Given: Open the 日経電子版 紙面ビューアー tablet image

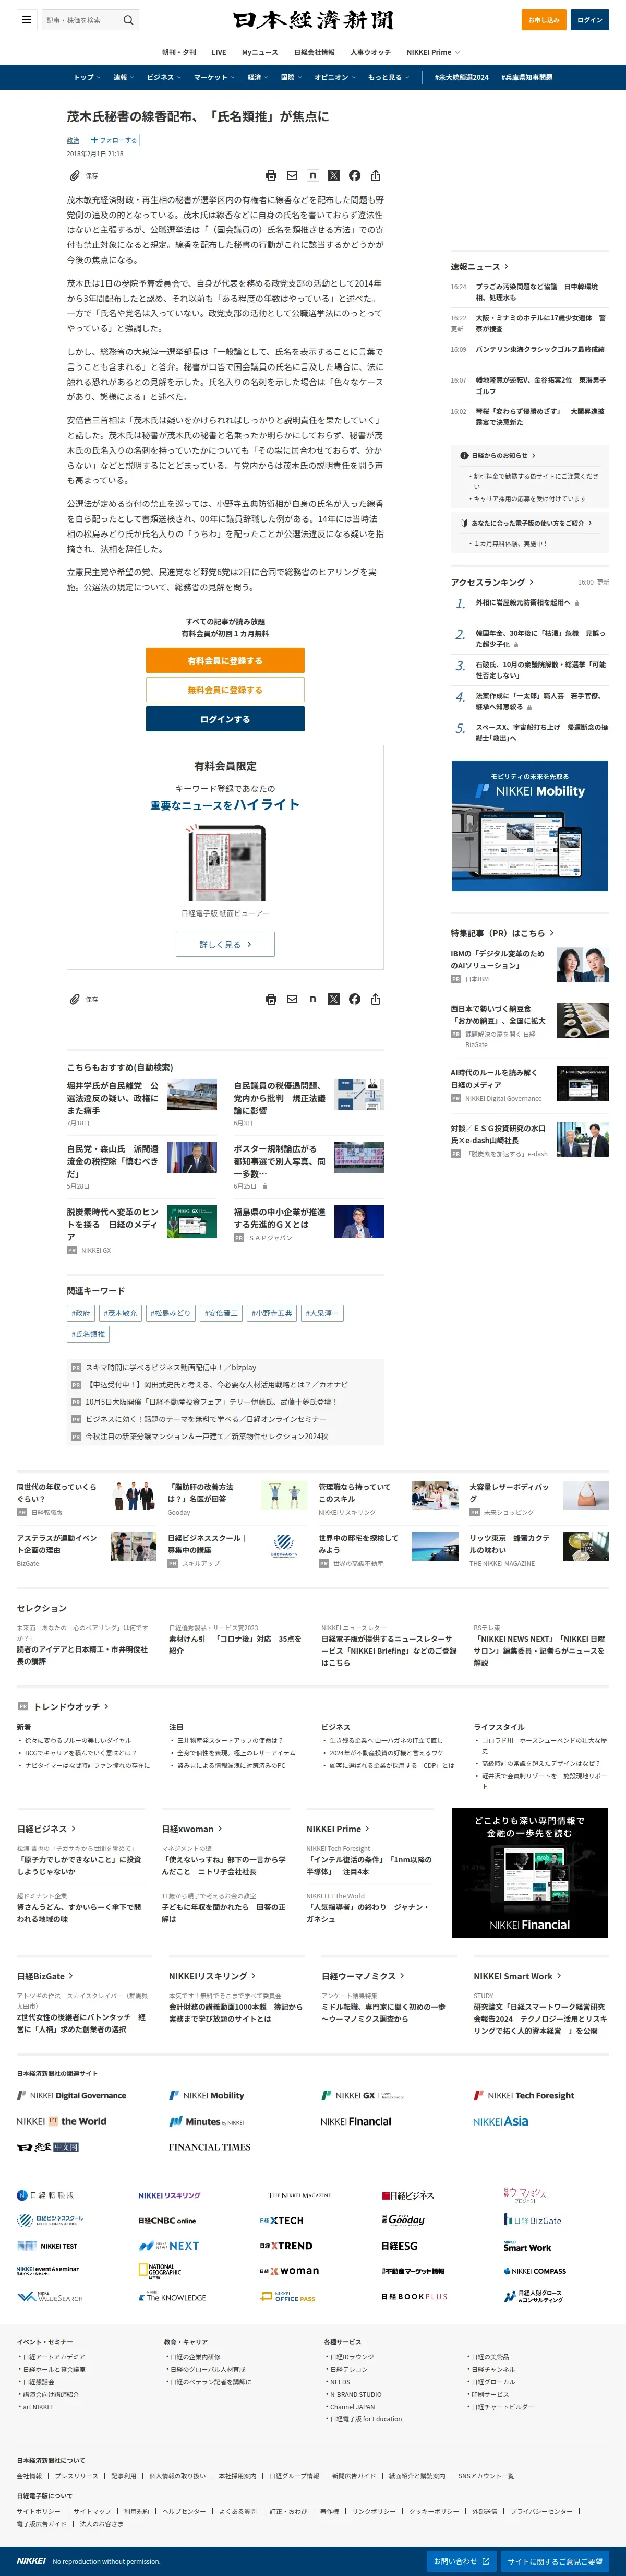Looking at the screenshot, I should pos(225,863).
